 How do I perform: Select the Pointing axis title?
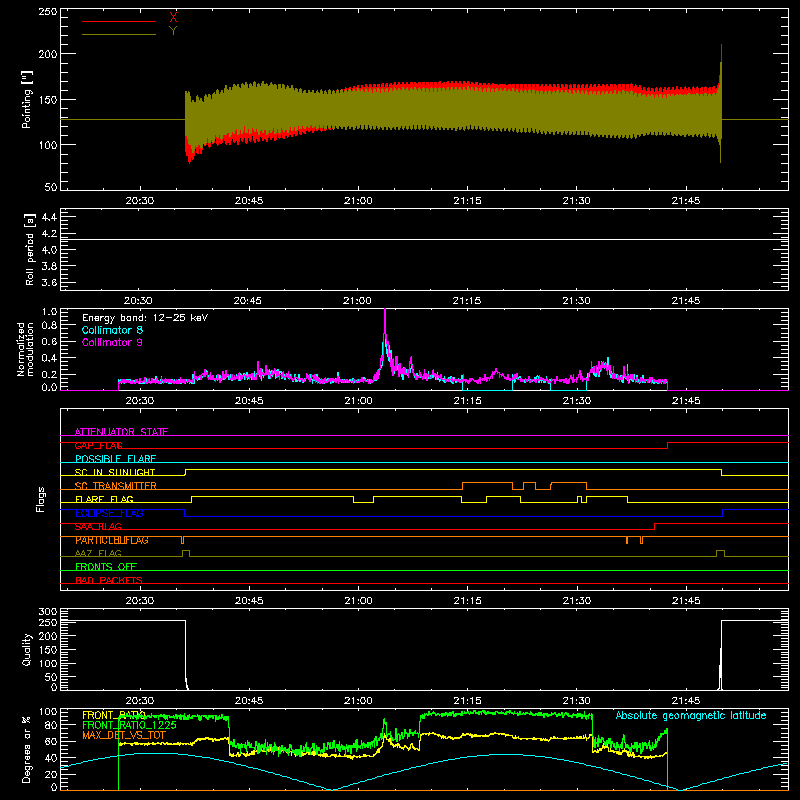pos(27,99)
